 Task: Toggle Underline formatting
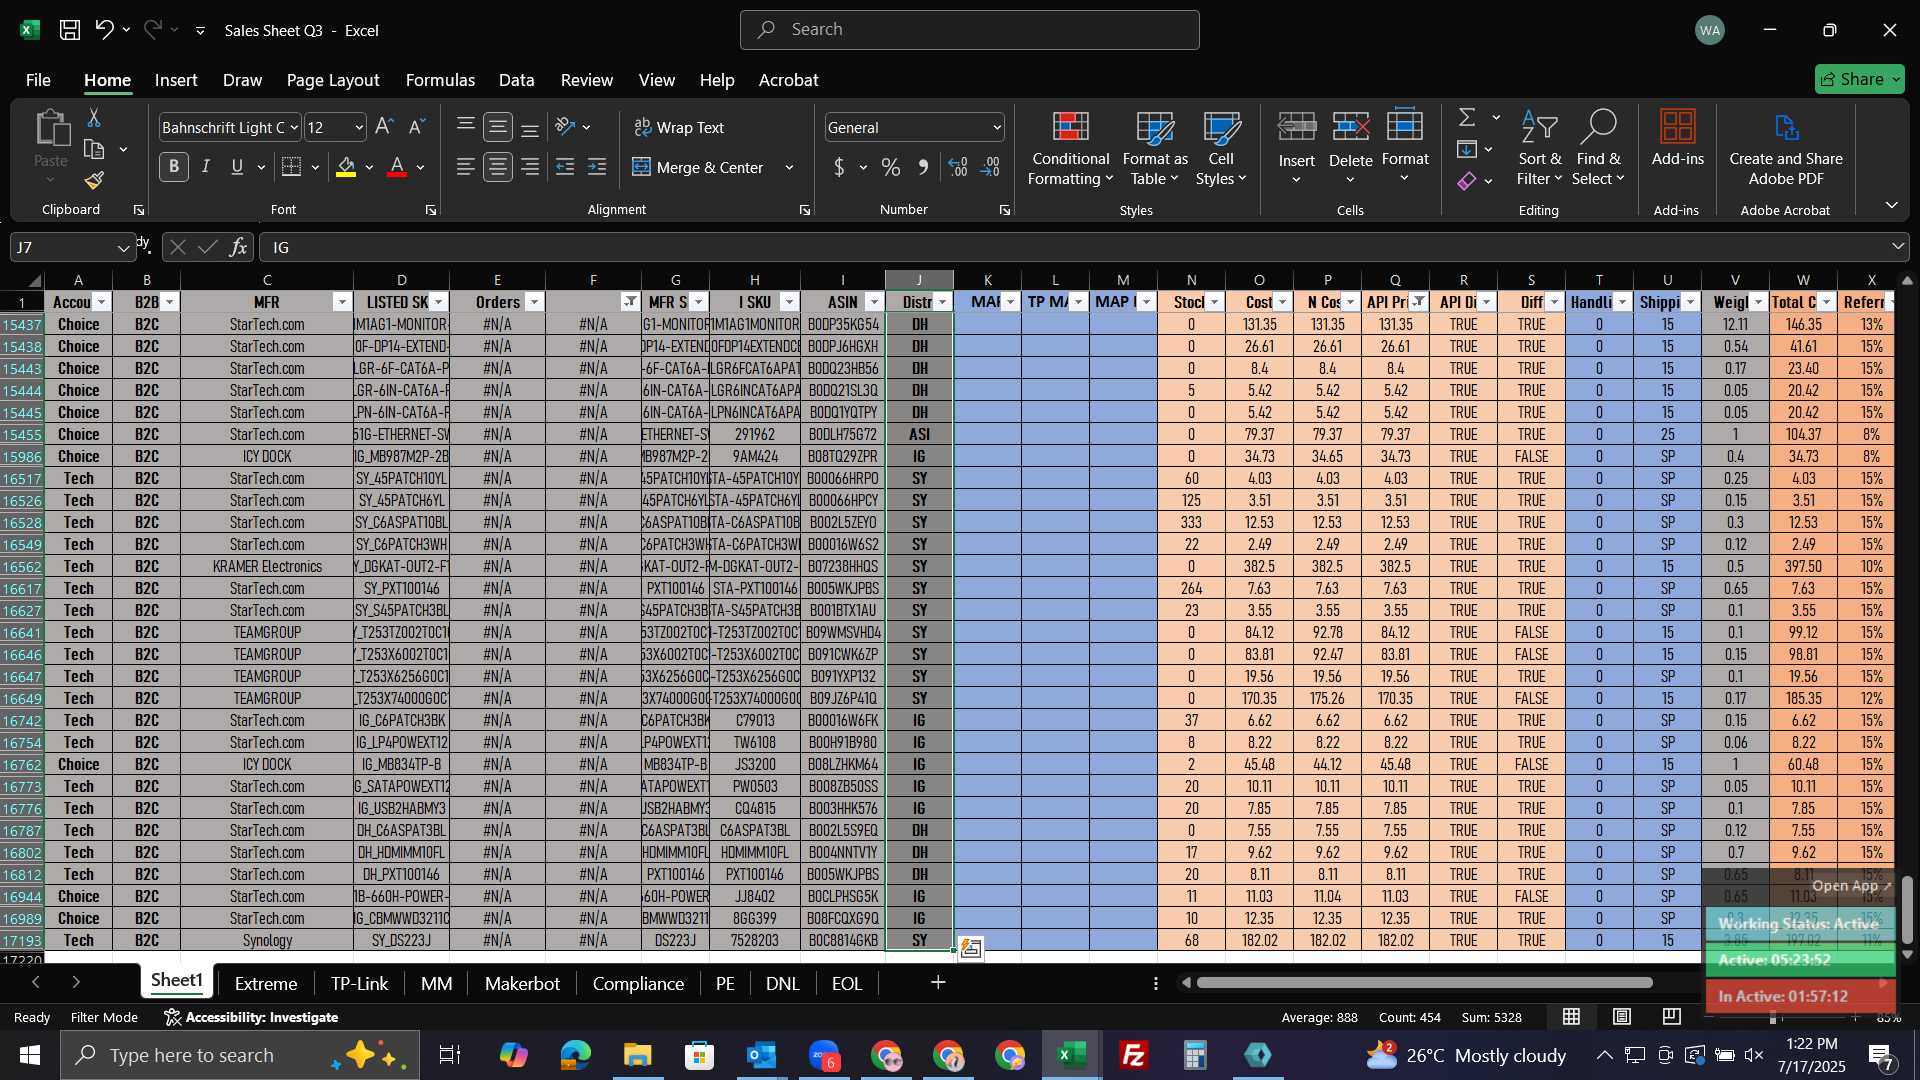[237, 167]
